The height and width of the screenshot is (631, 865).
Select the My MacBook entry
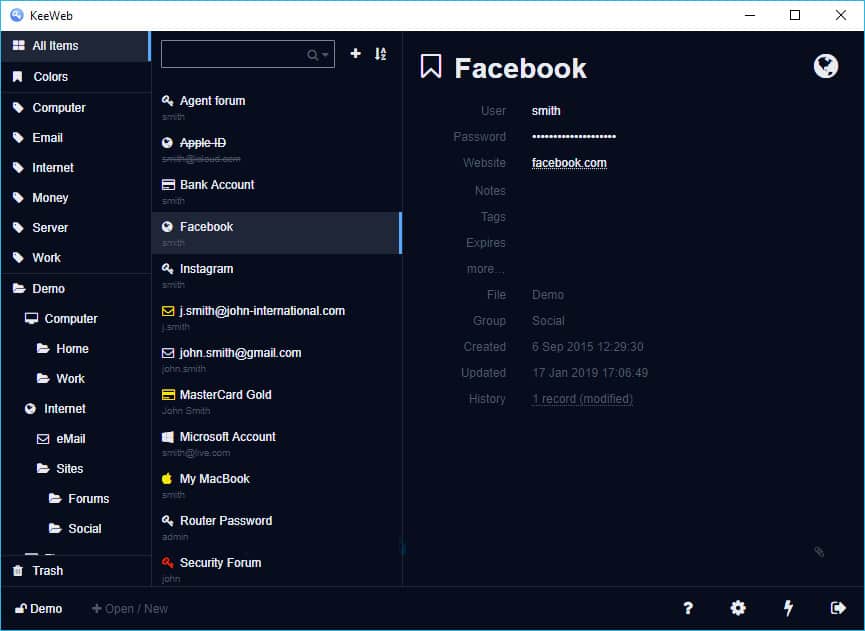coord(276,485)
